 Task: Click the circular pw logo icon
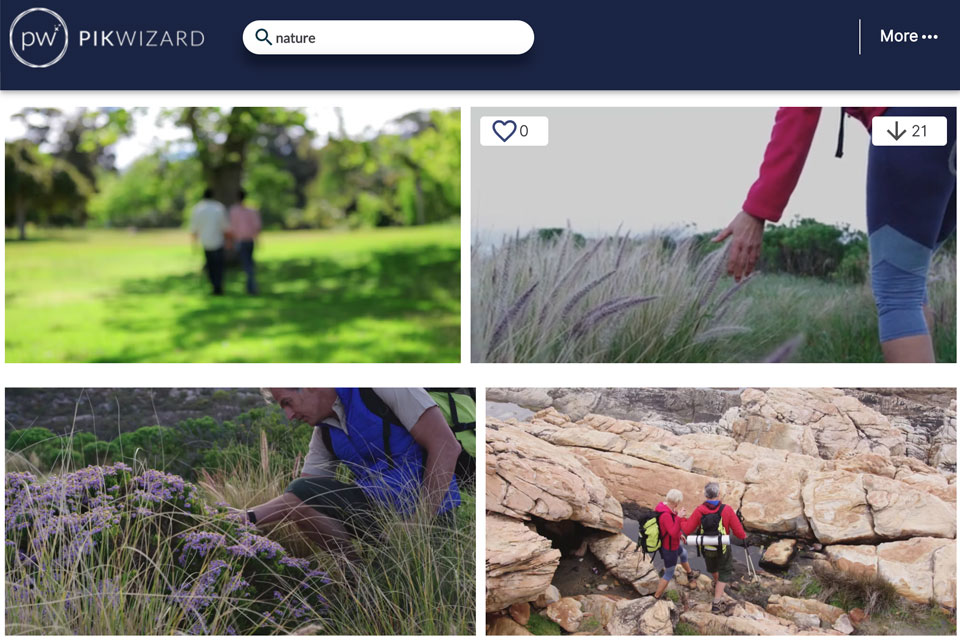pos(39,37)
